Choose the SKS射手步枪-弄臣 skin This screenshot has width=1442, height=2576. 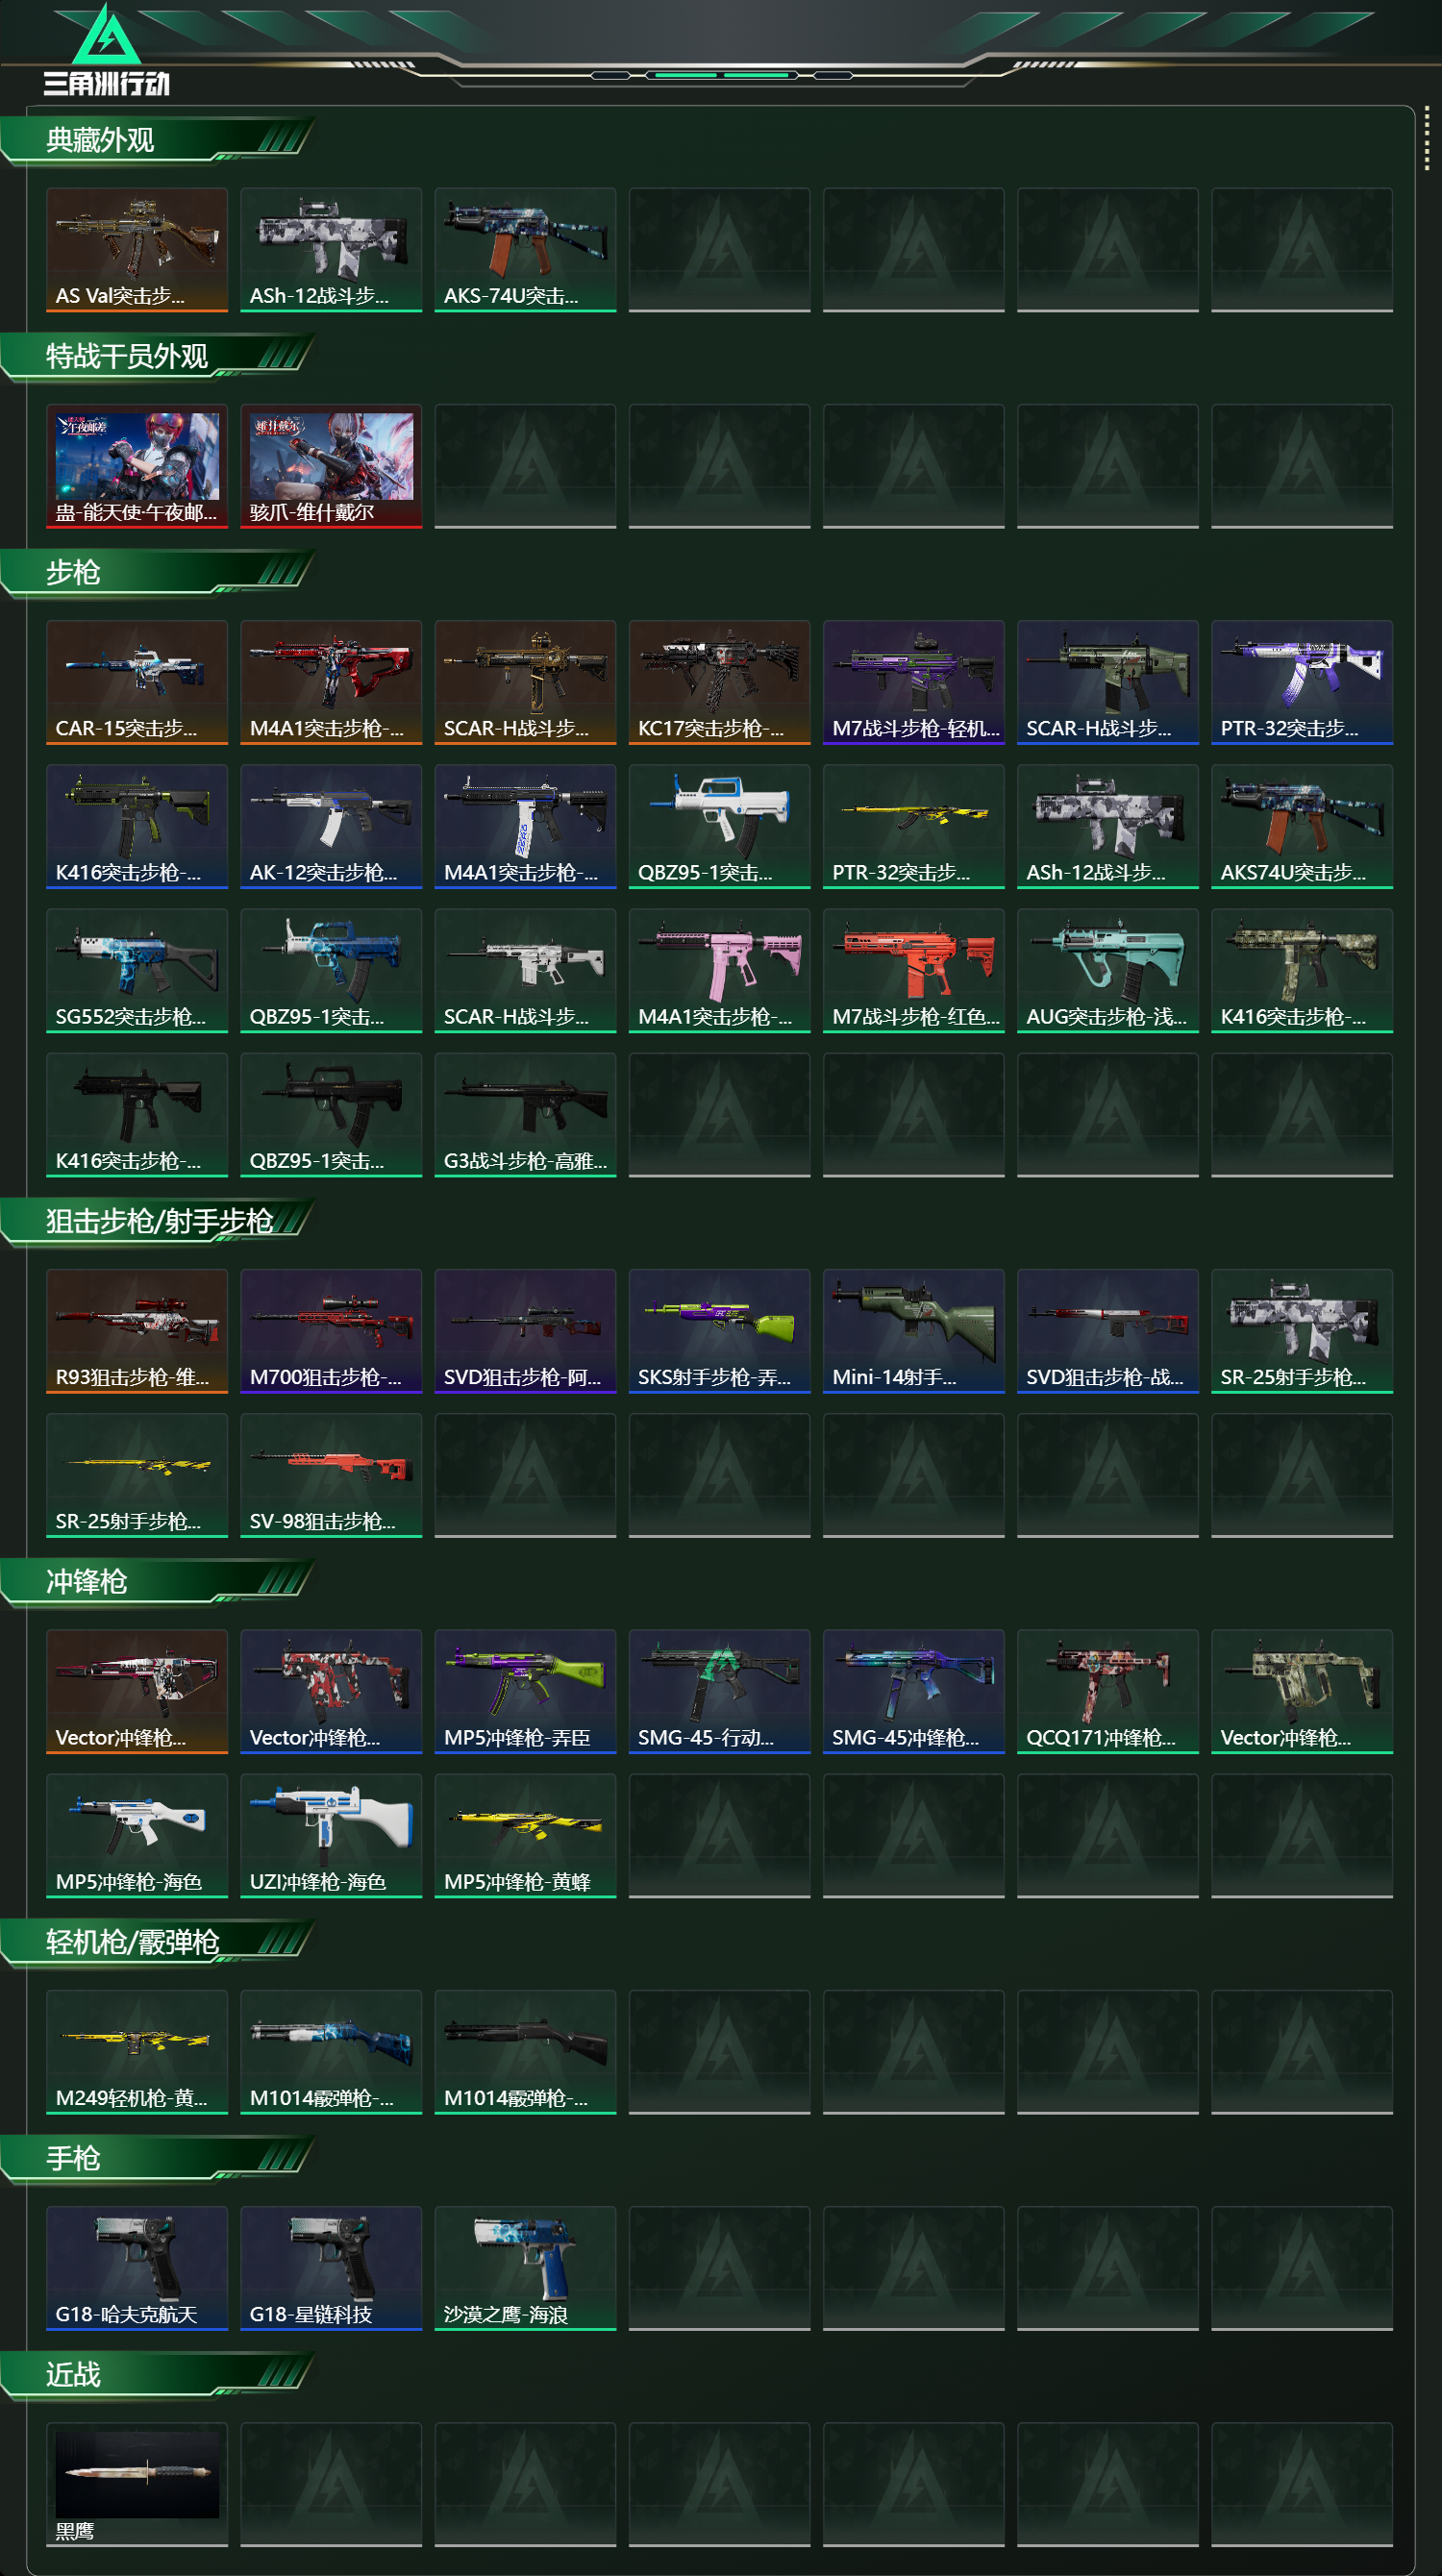click(x=719, y=1331)
